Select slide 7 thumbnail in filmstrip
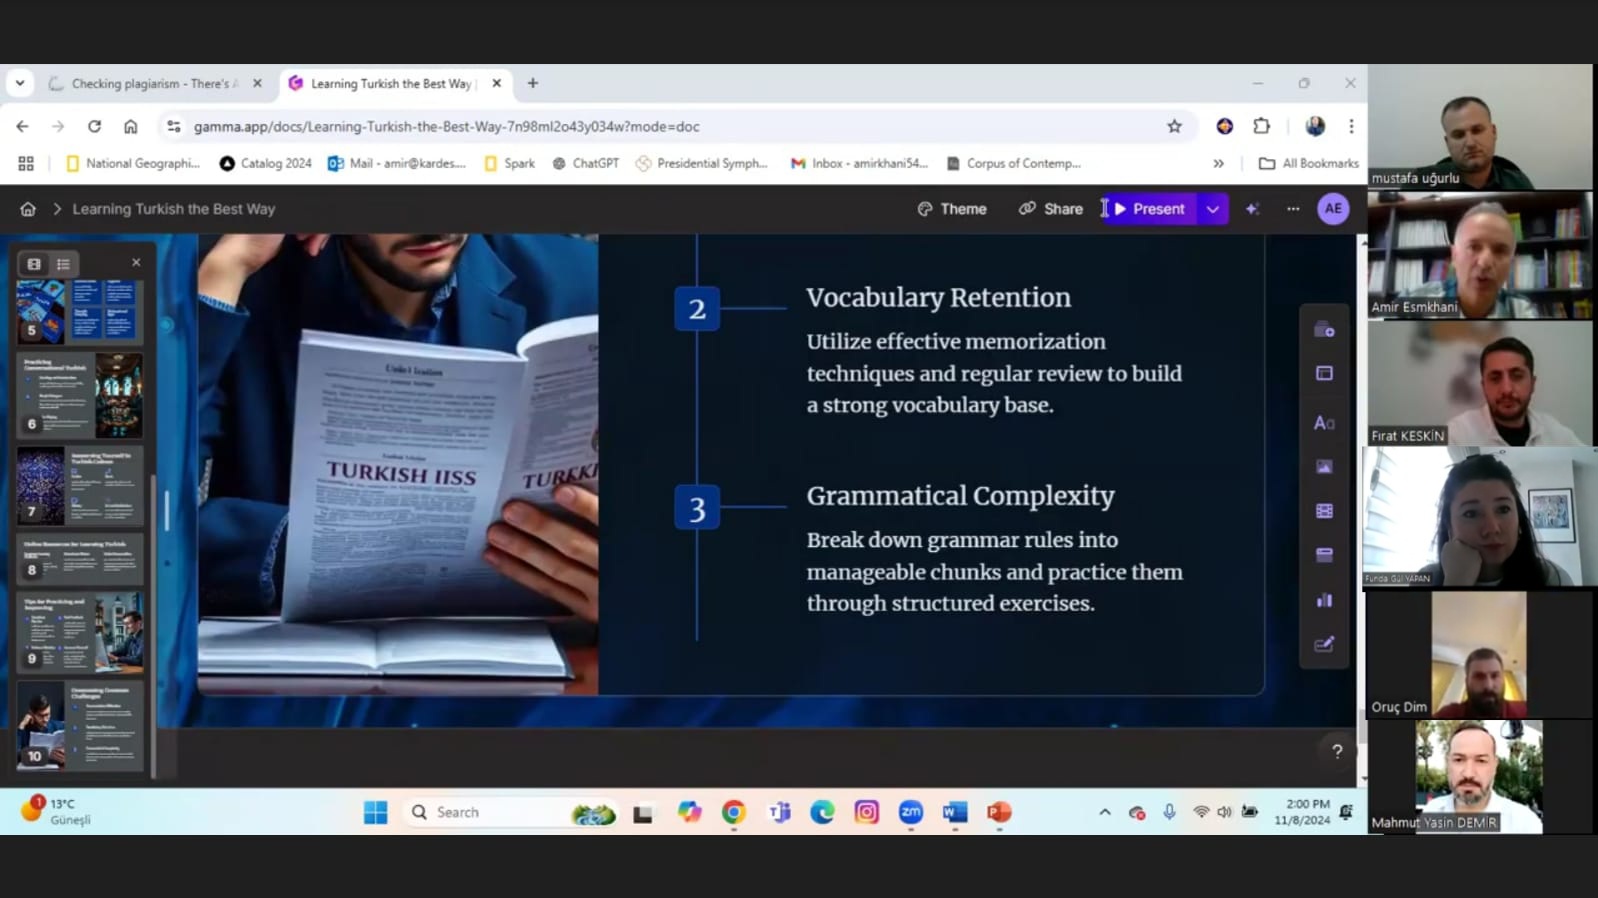 tap(80, 486)
